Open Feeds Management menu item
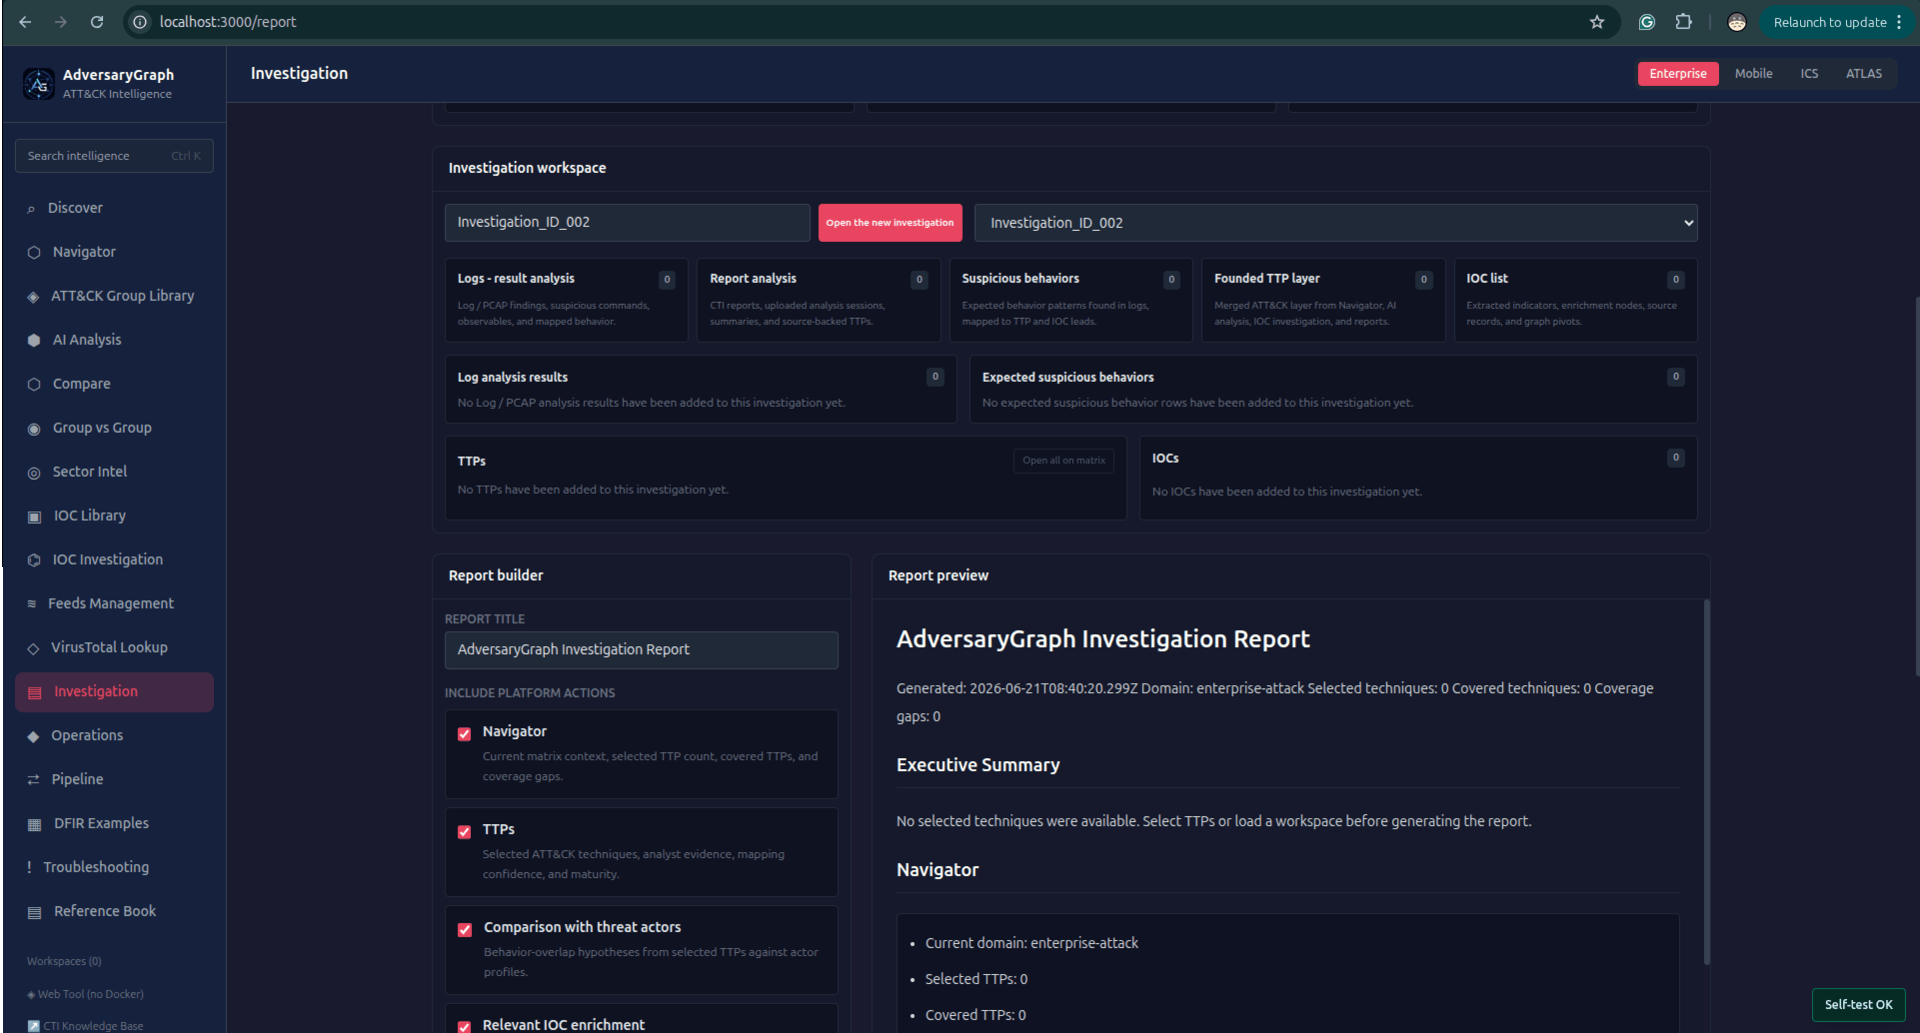Screen dimensions: 1920x1033 click(x=114, y=604)
